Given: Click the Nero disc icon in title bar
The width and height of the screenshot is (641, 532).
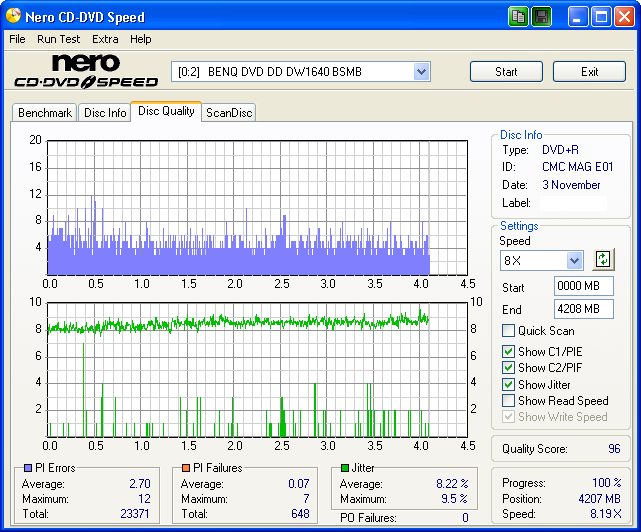Looking at the screenshot, I should [x=13, y=17].
